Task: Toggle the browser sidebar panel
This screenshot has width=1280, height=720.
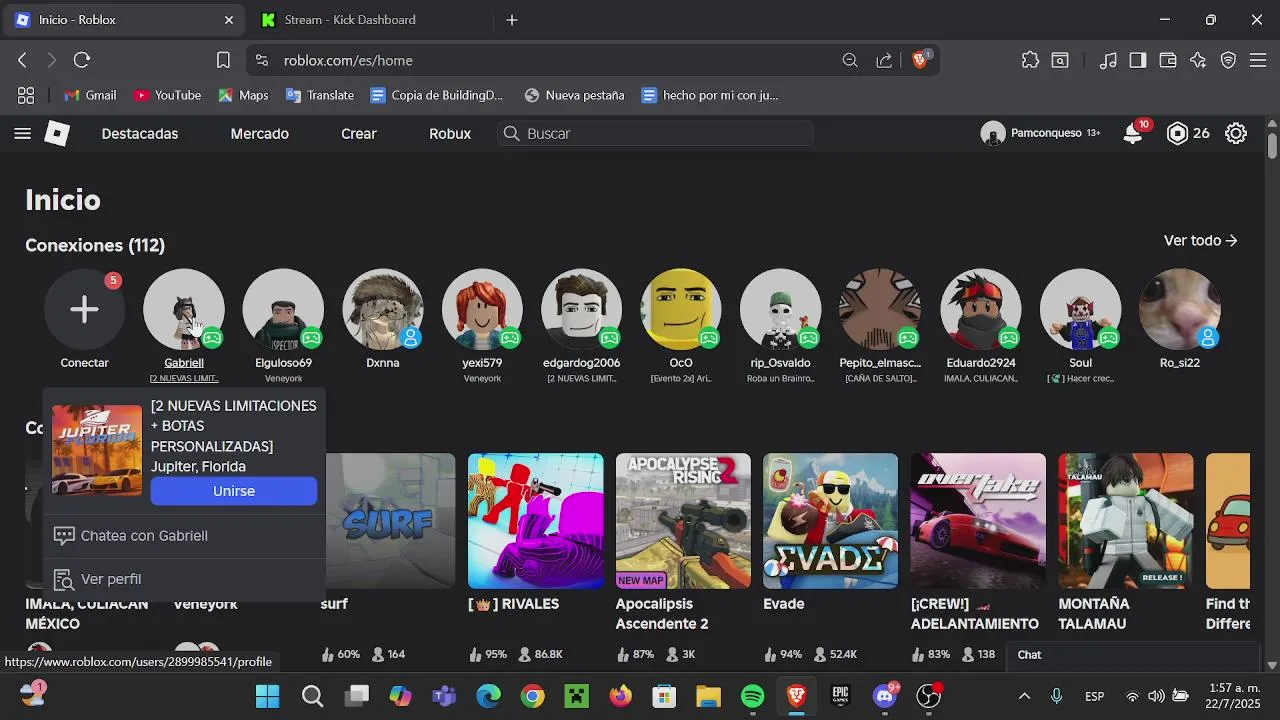Action: pos(1137,60)
